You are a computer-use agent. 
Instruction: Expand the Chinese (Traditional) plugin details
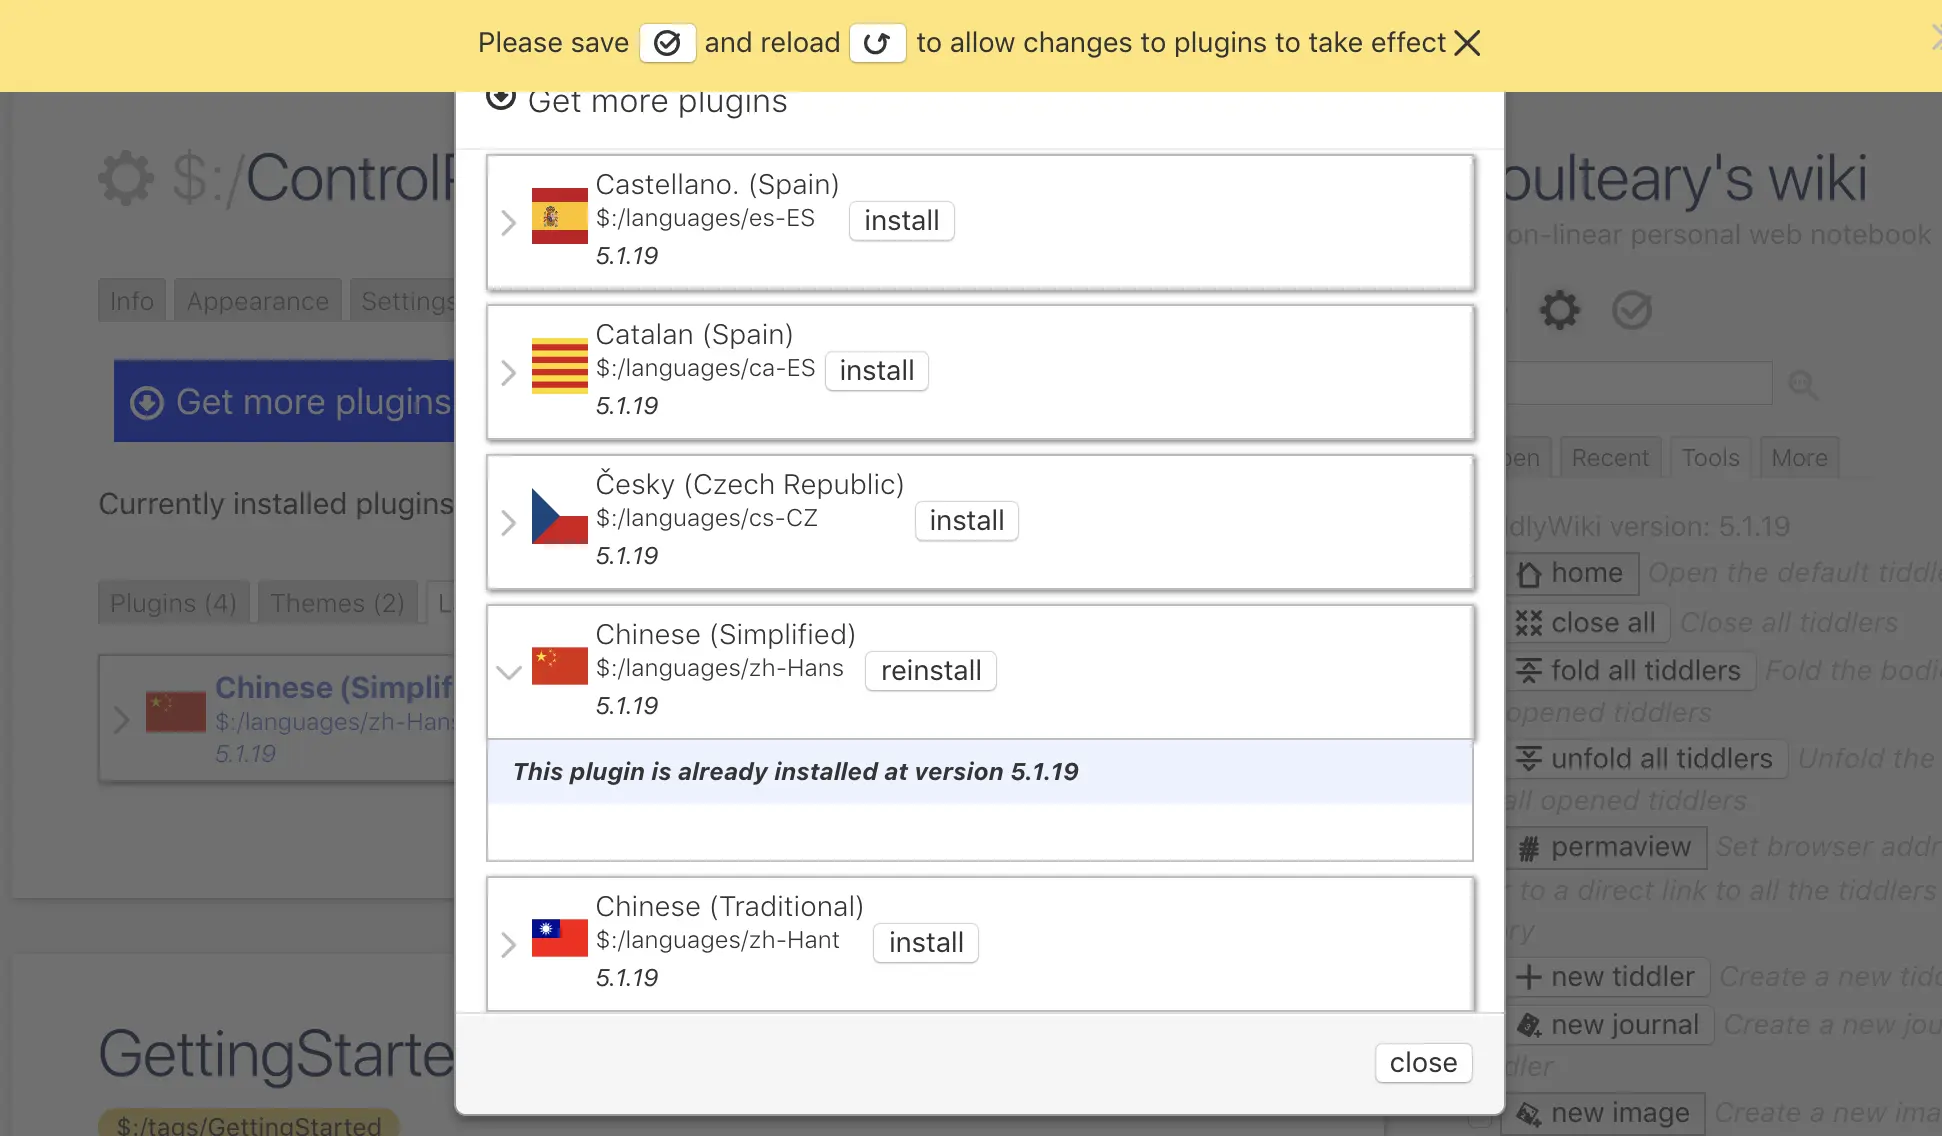click(x=508, y=944)
